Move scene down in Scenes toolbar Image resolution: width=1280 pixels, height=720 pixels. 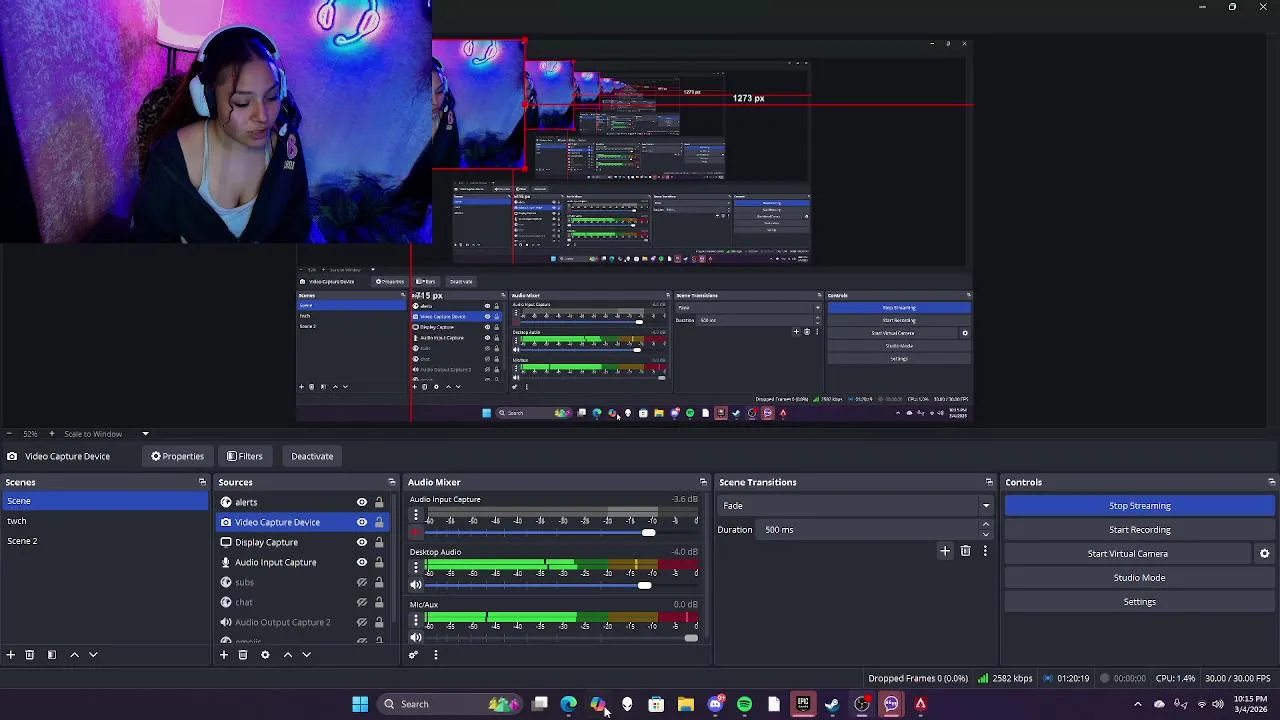pos(93,655)
